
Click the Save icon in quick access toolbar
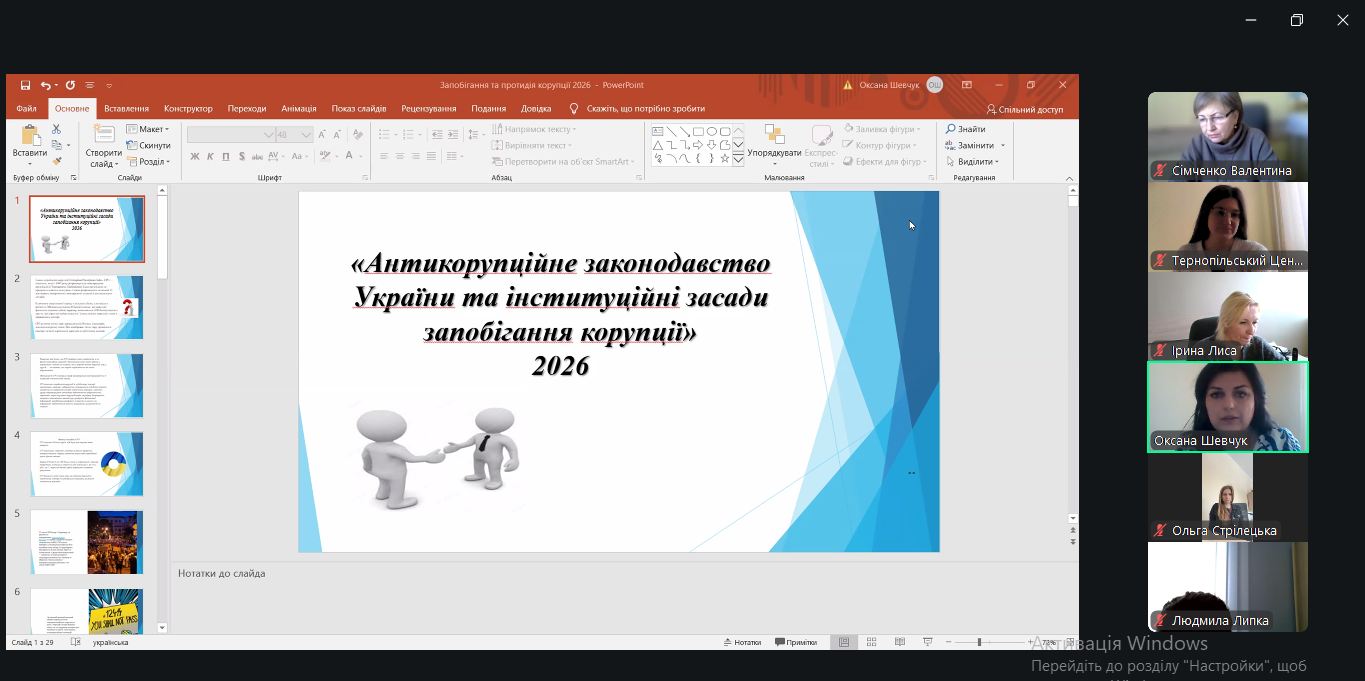(x=25, y=86)
